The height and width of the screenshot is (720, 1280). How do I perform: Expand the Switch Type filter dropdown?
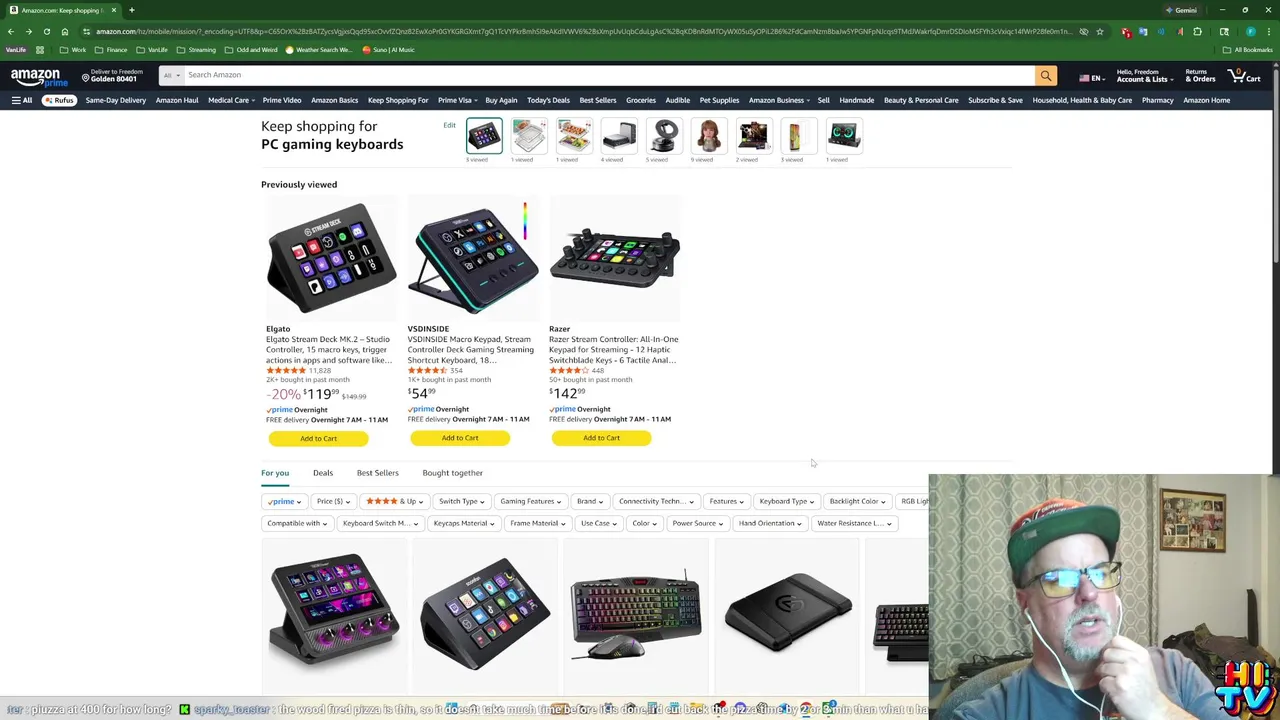pos(461,501)
